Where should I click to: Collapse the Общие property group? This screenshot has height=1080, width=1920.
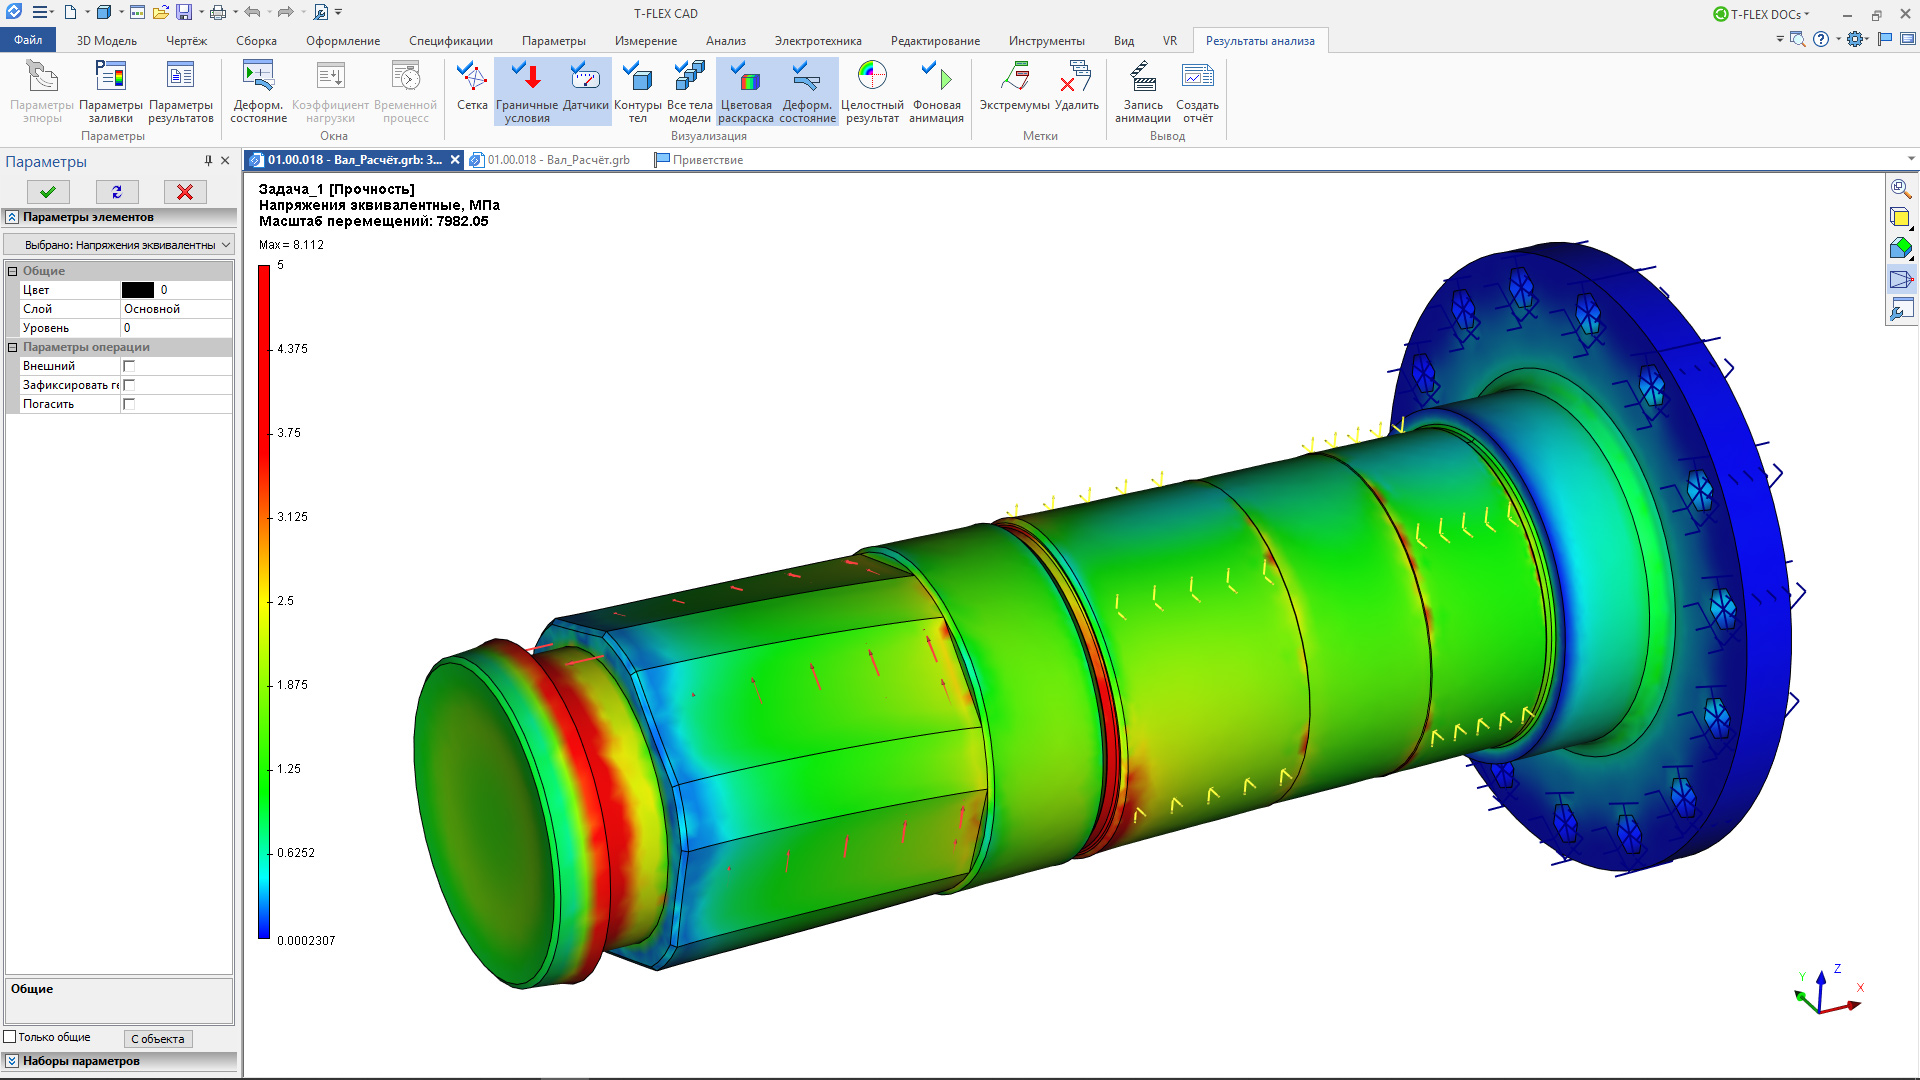(x=13, y=271)
